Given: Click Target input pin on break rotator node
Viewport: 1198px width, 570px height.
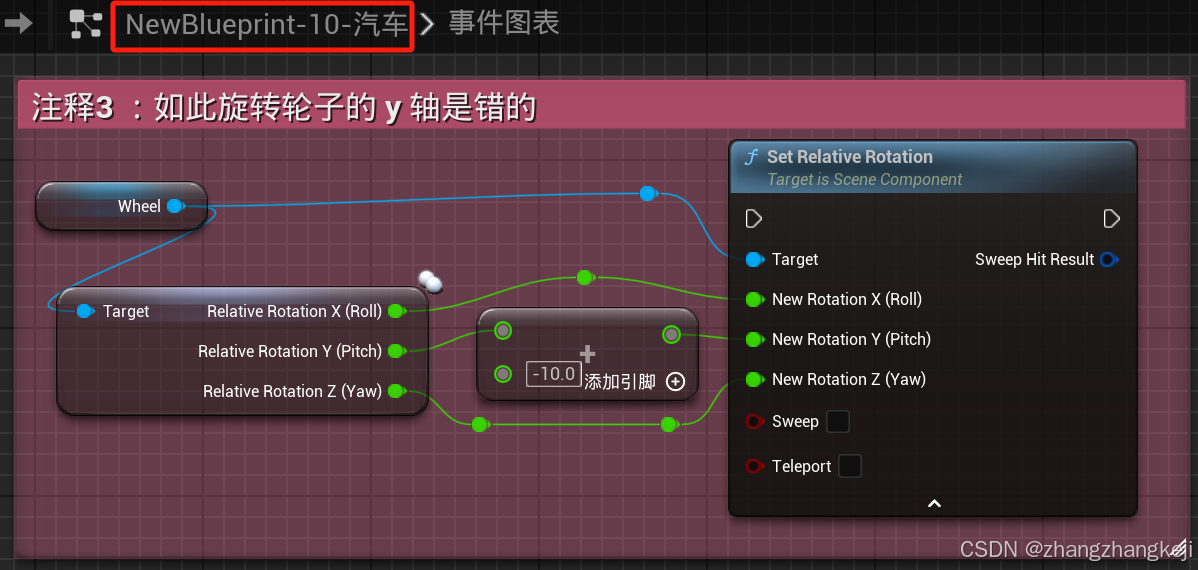Looking at the screenshot, I should click(86, 311).
